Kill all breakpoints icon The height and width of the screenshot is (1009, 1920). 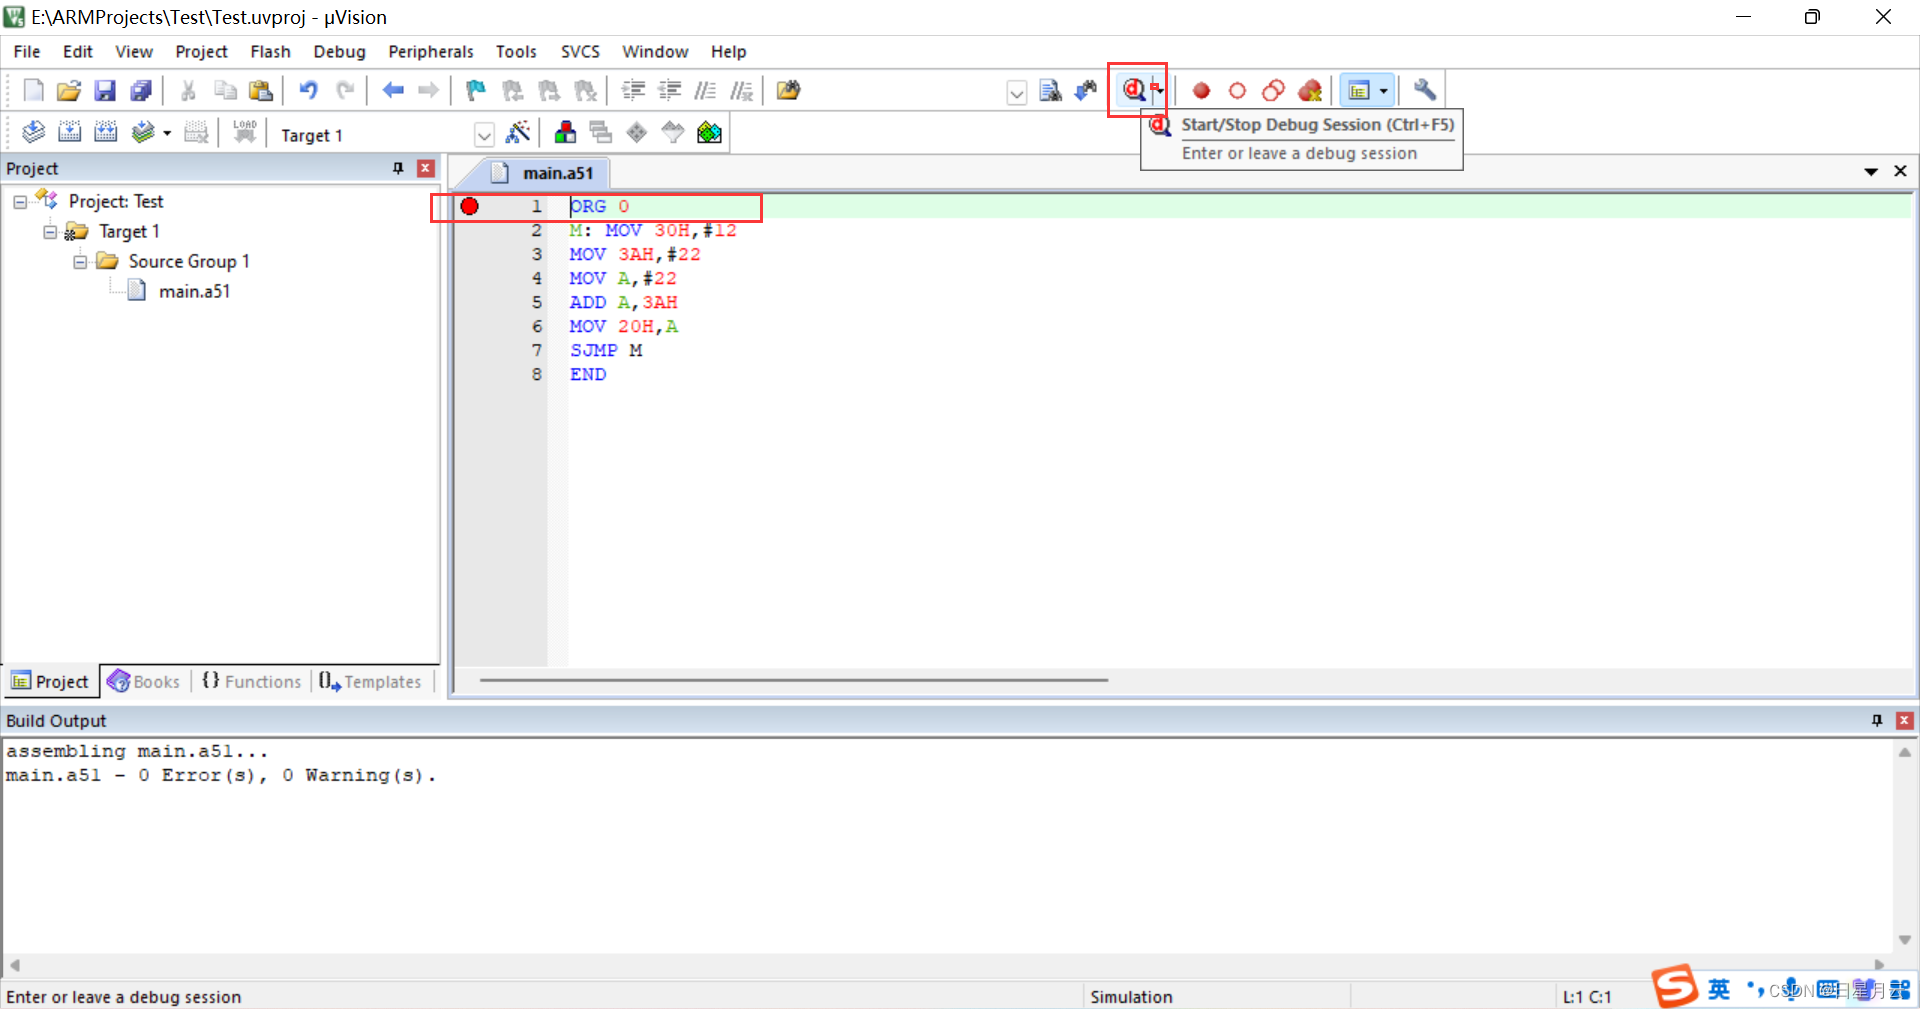(1310, 91)
